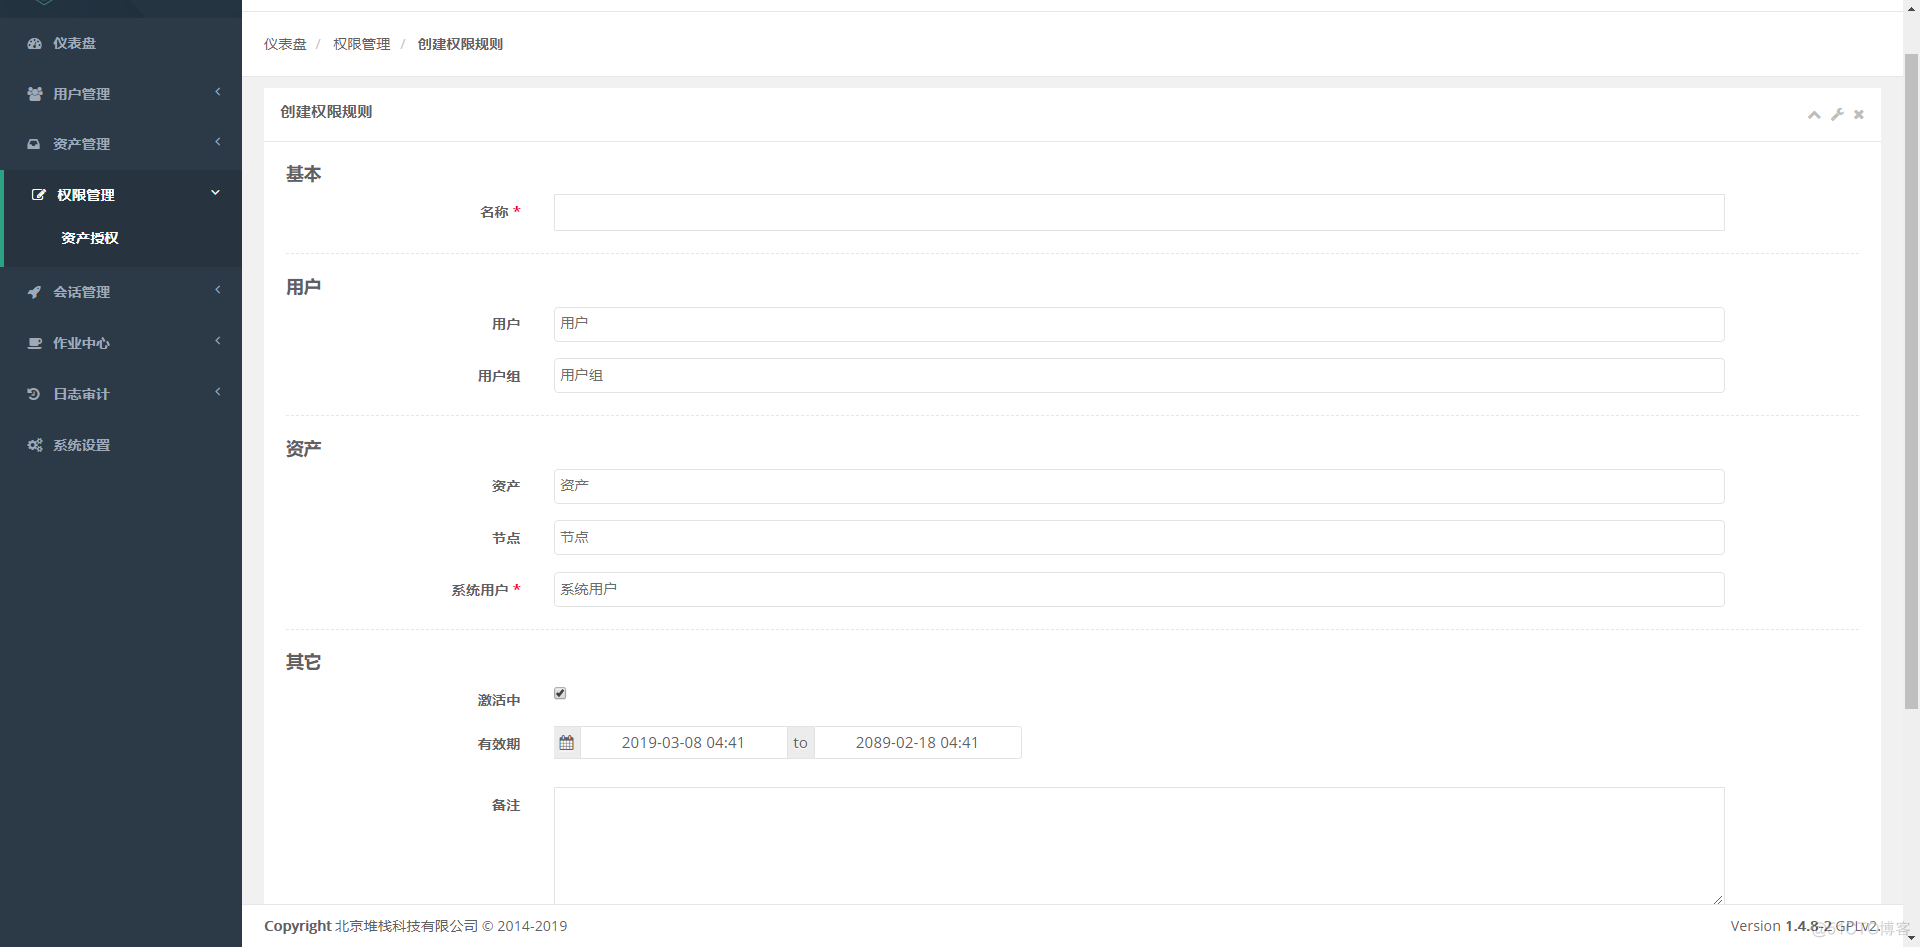Select 权限管理 sidebar menu item

pyautogui.click(x=123, y=195)
